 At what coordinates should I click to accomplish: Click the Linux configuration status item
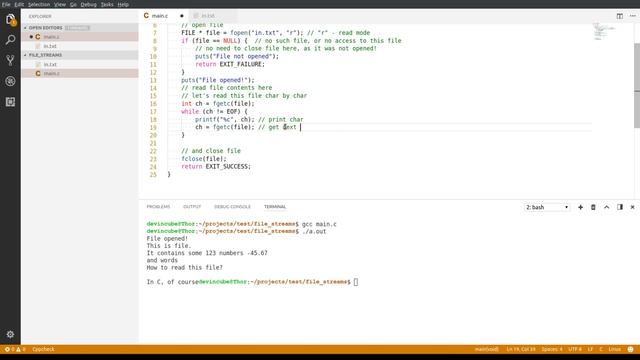tap(614, 349)
